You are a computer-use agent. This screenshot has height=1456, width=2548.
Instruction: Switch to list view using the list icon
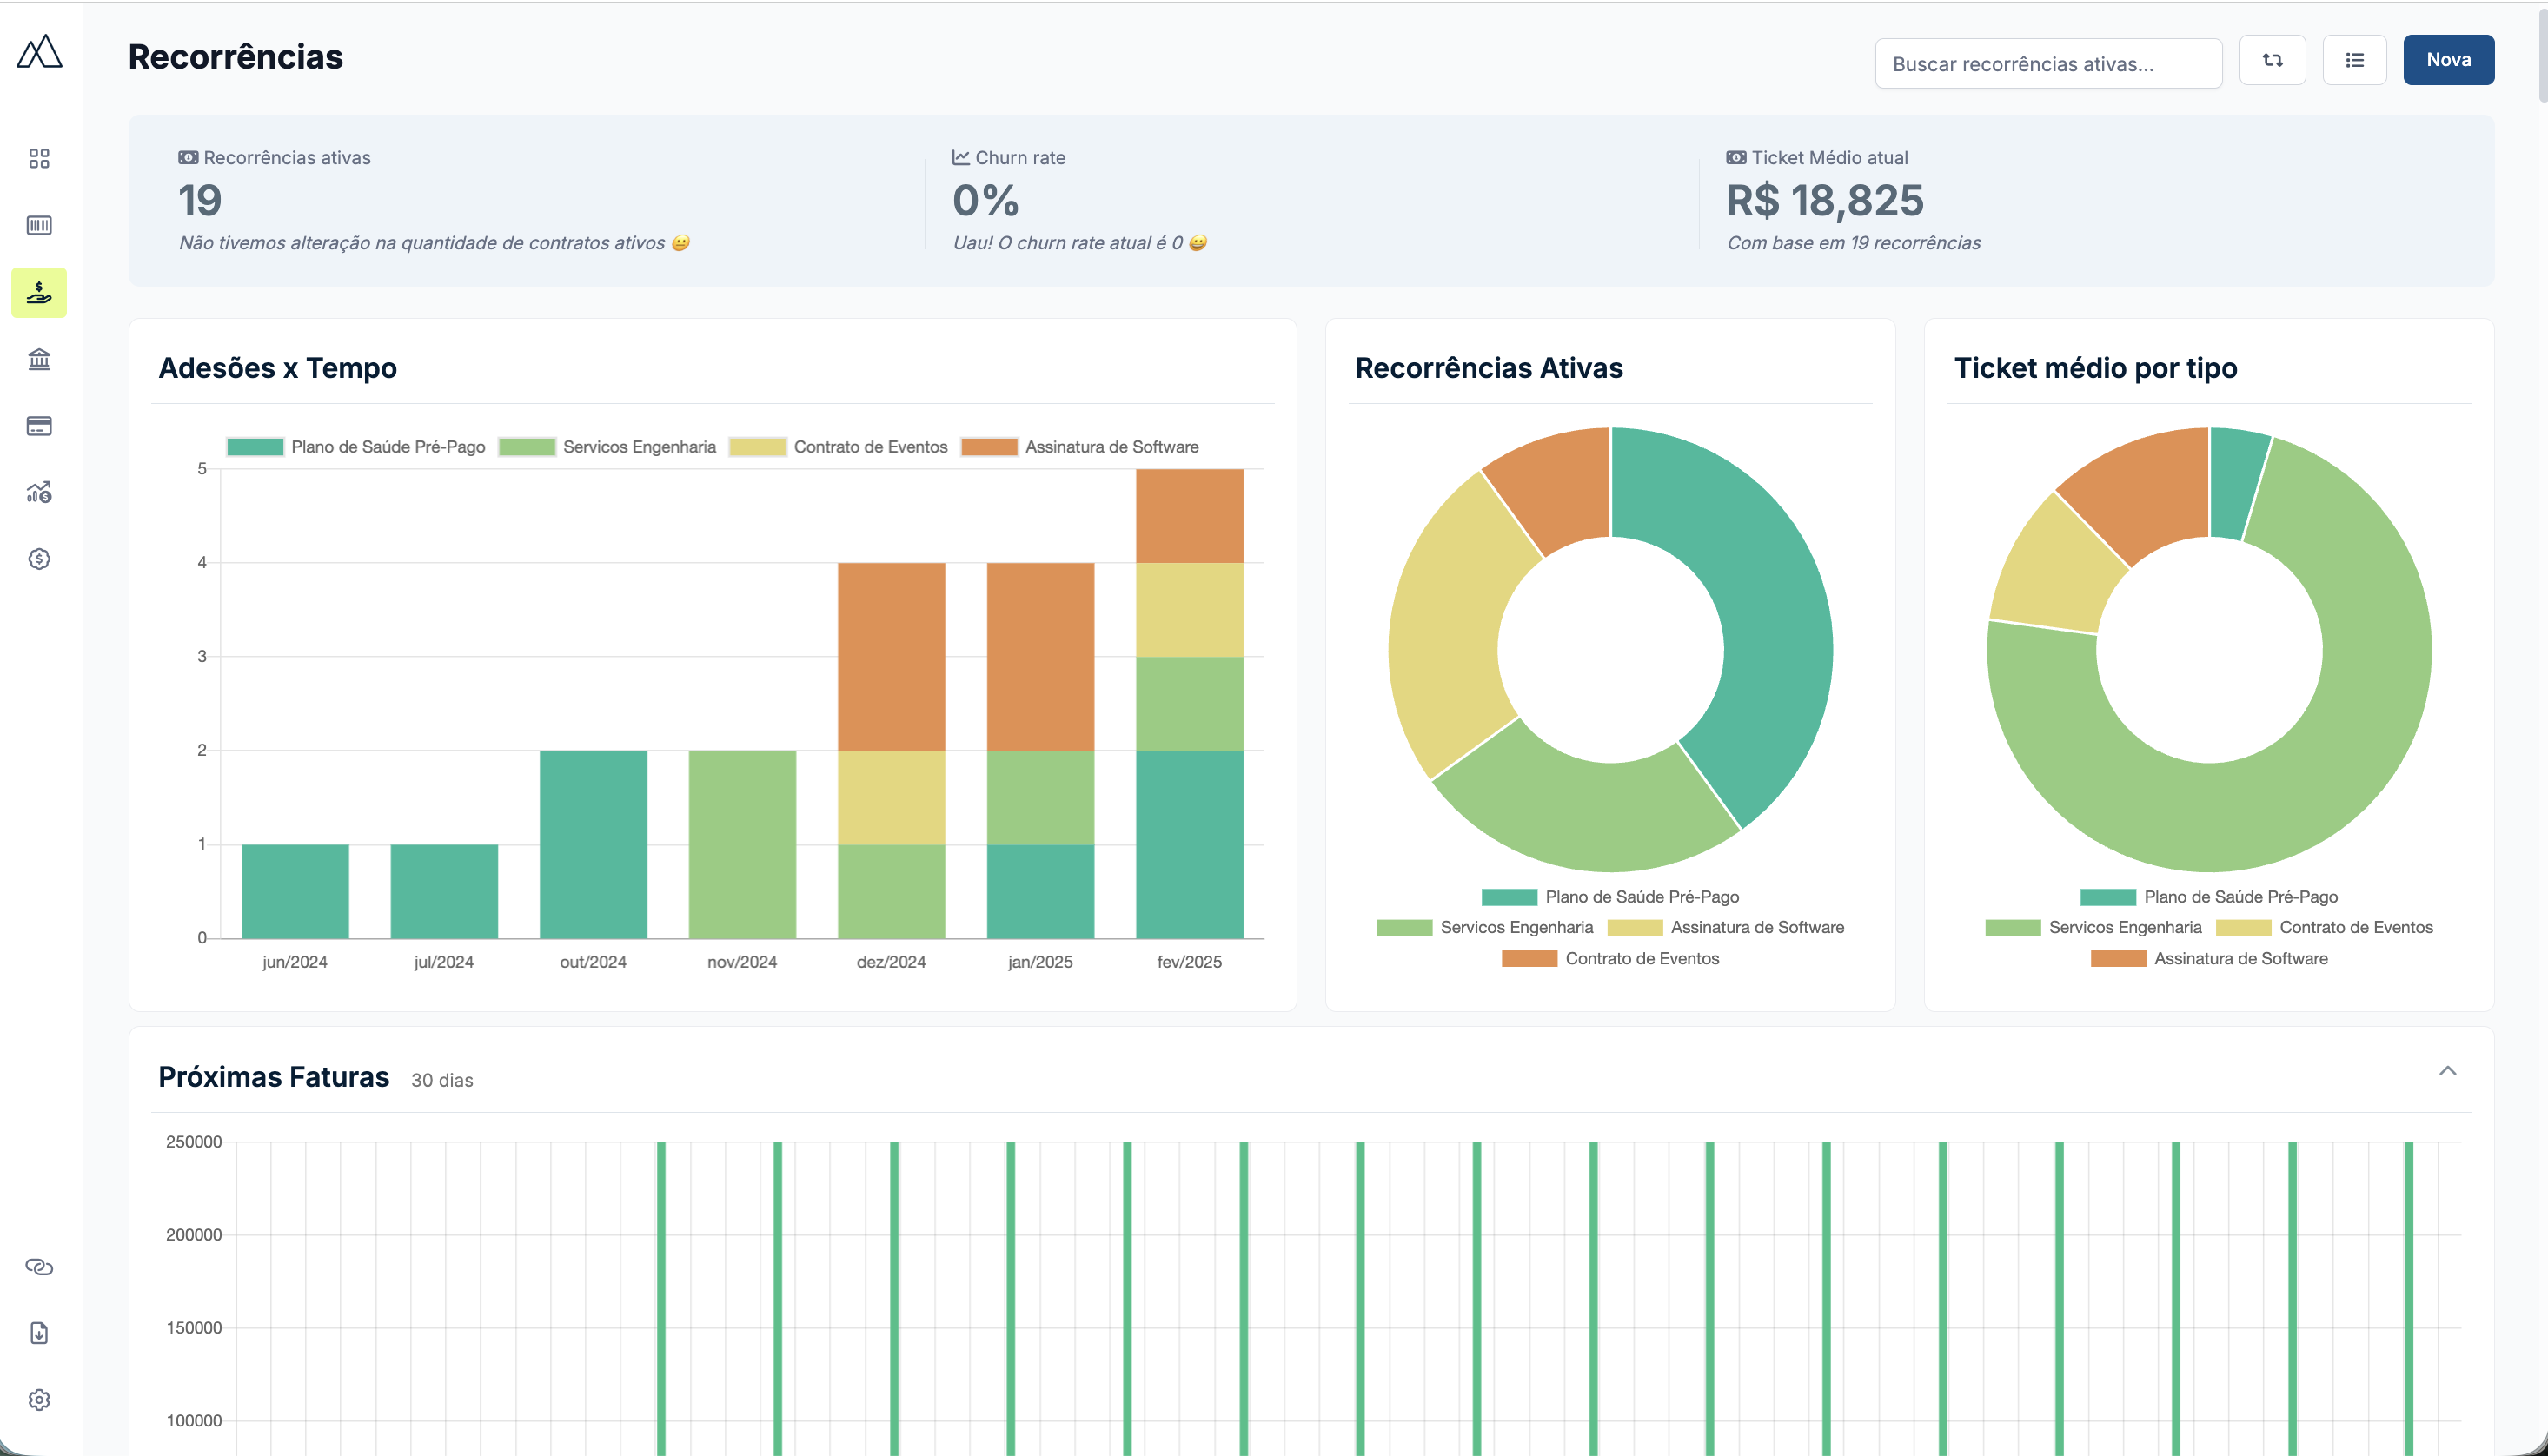(2355, 60)
